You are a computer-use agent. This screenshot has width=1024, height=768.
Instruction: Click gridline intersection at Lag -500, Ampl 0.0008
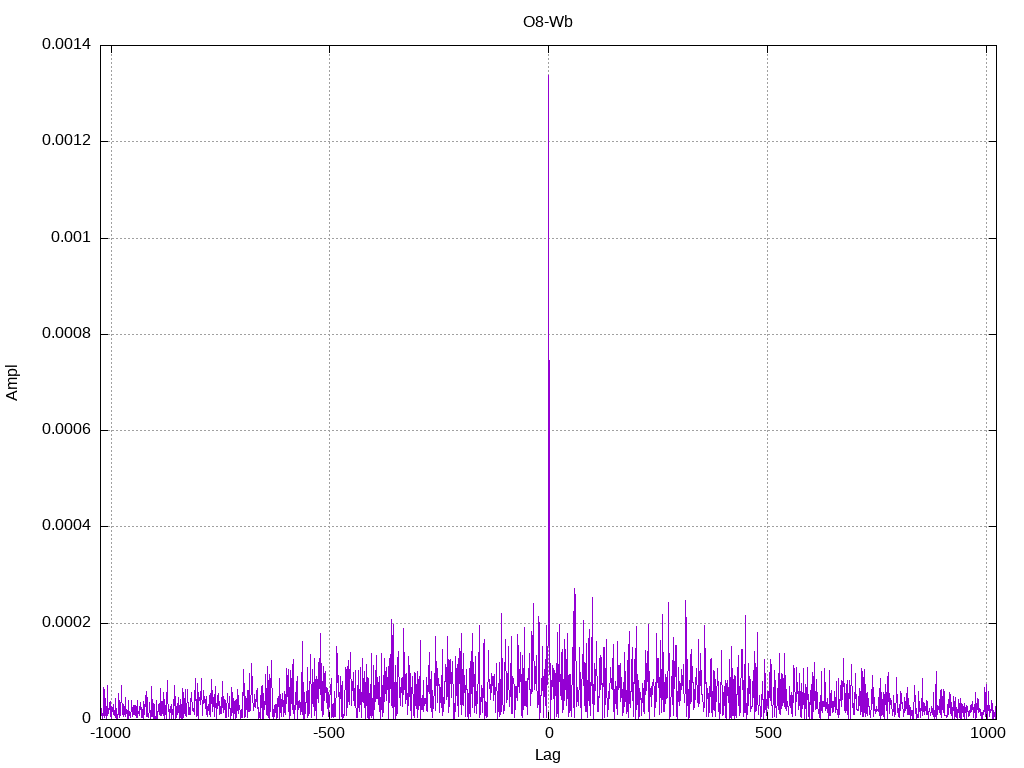click(x=329, y=334)
